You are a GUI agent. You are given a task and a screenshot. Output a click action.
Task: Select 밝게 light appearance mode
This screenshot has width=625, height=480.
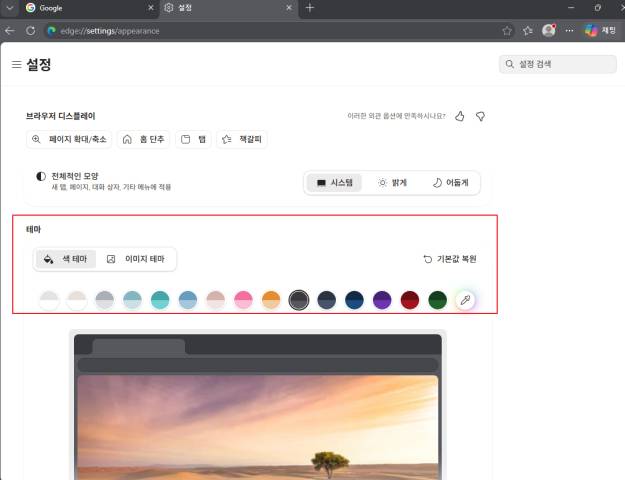(x=392, y=183)
